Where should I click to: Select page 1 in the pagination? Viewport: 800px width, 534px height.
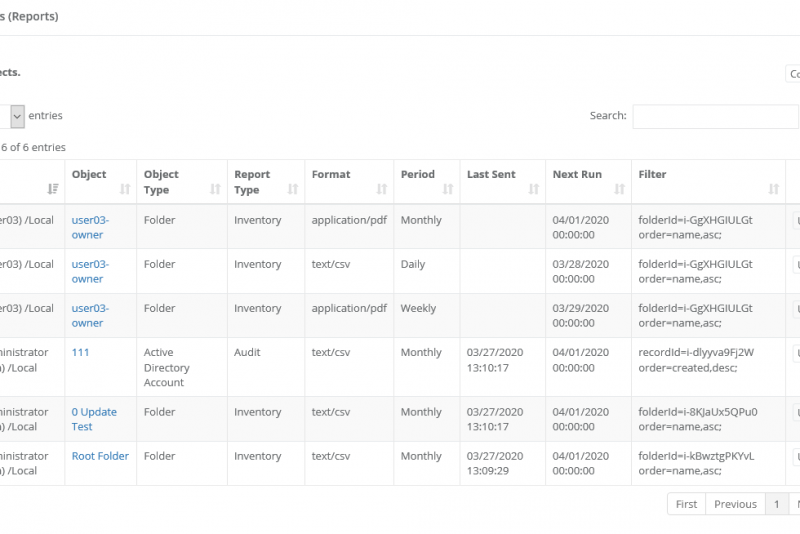click(776, 504)
